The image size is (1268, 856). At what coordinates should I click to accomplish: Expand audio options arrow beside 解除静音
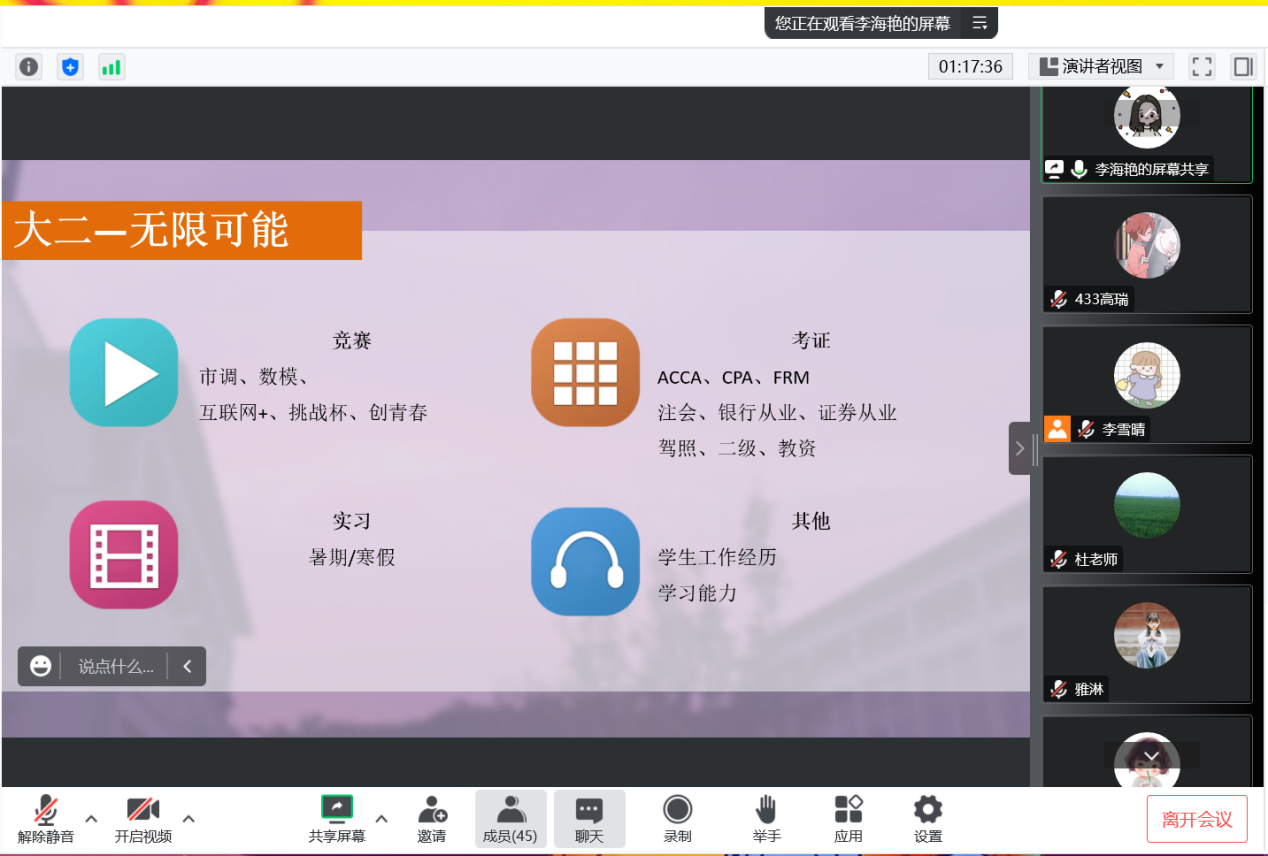click(91, 819)
